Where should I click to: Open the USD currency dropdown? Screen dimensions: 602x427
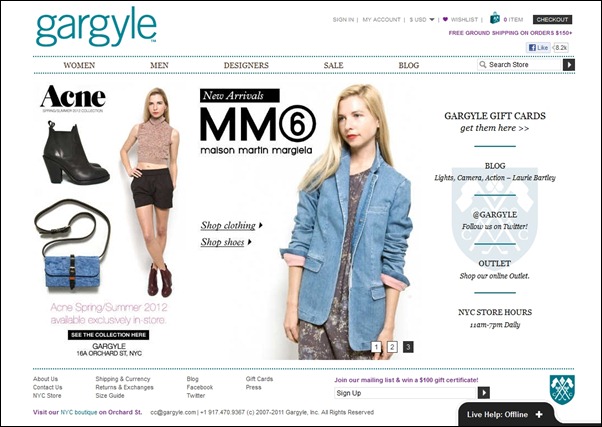pyautogui.click(x=422, y=20)
